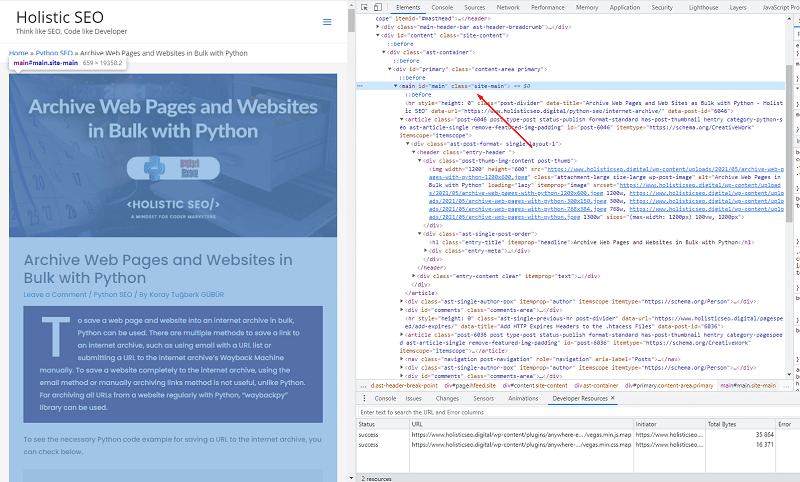Click breadcrumb main#main.site-main
Screen dimensions: 800x482
tap(748, 386)
